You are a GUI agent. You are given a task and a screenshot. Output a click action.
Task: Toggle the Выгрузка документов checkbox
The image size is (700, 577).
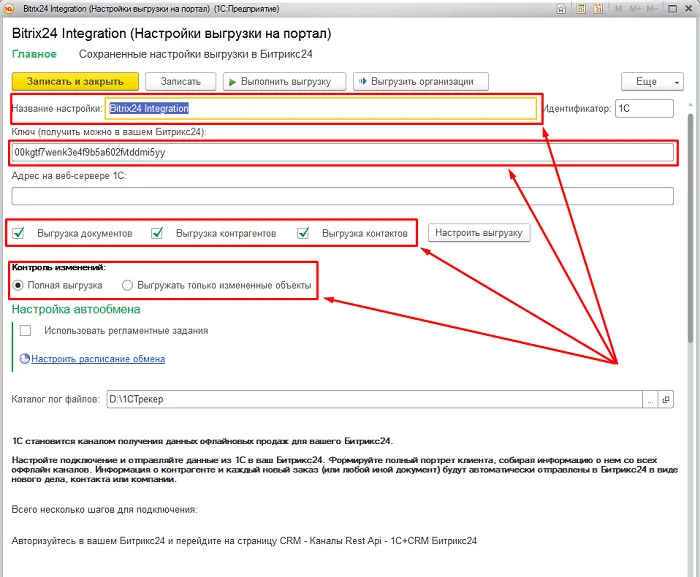[19, 233]
